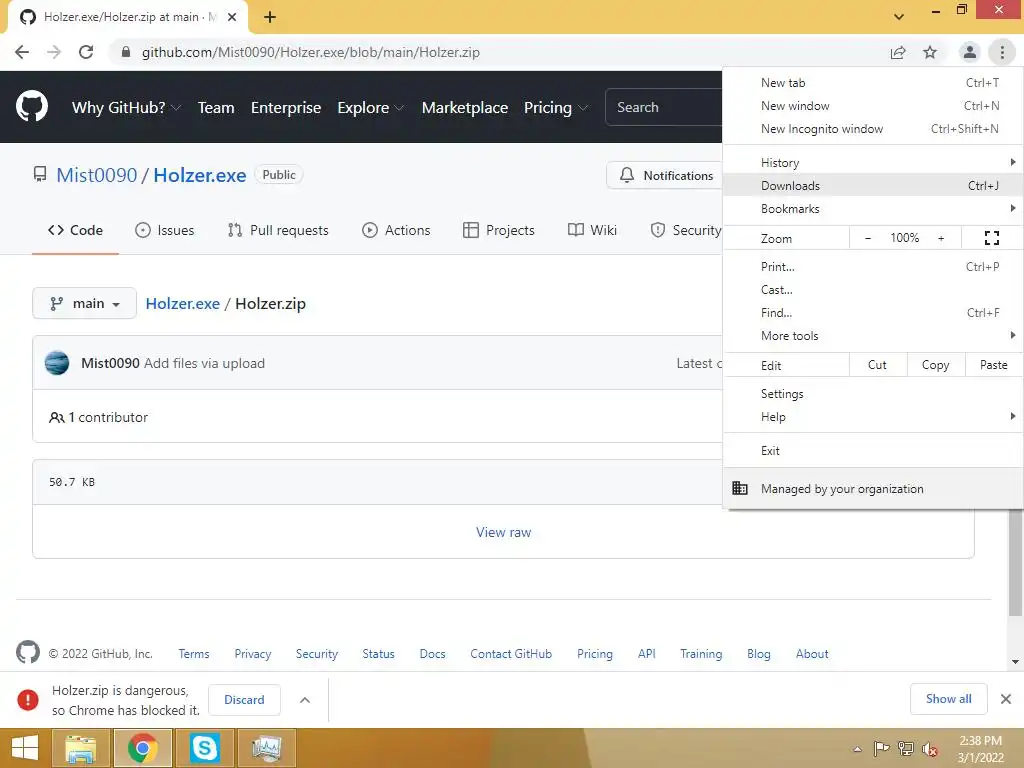Open the Chrome profile avatar icon
Viewport: 1024px width, 768px height.
(x=970, y=52)
